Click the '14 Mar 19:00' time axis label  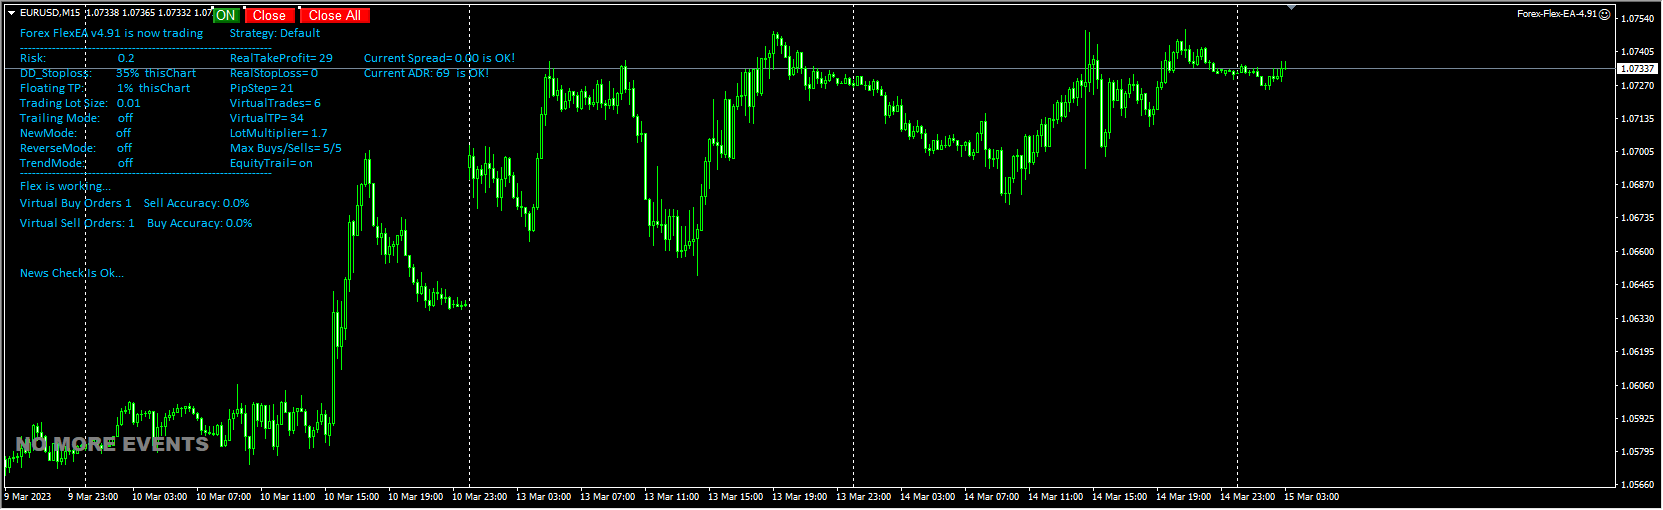click(1183, 497)
